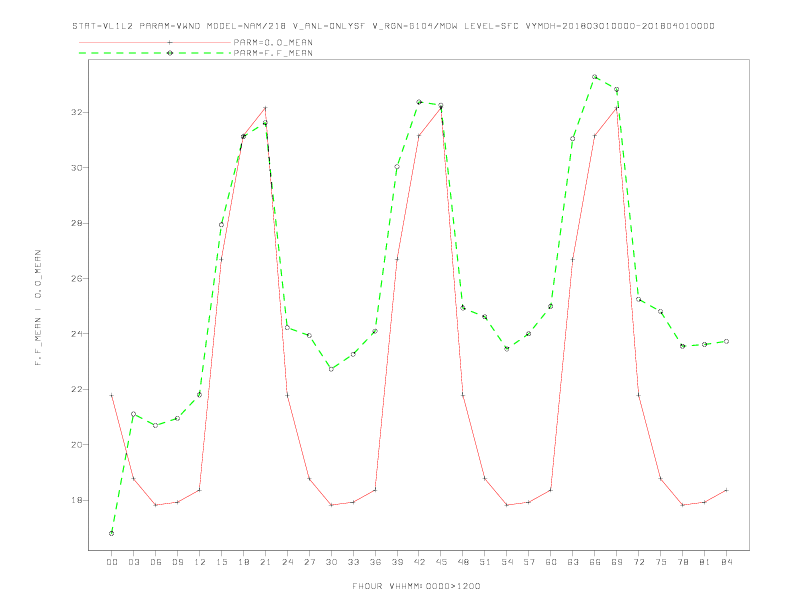The height and width of the screenshot is (612, 792).
Task: Click x-axis forecast hour label 51
Action: coord(485,562)
